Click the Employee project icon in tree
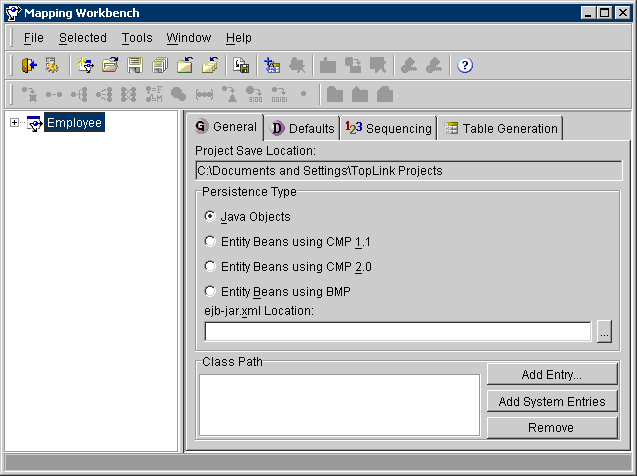 [34, 123]
